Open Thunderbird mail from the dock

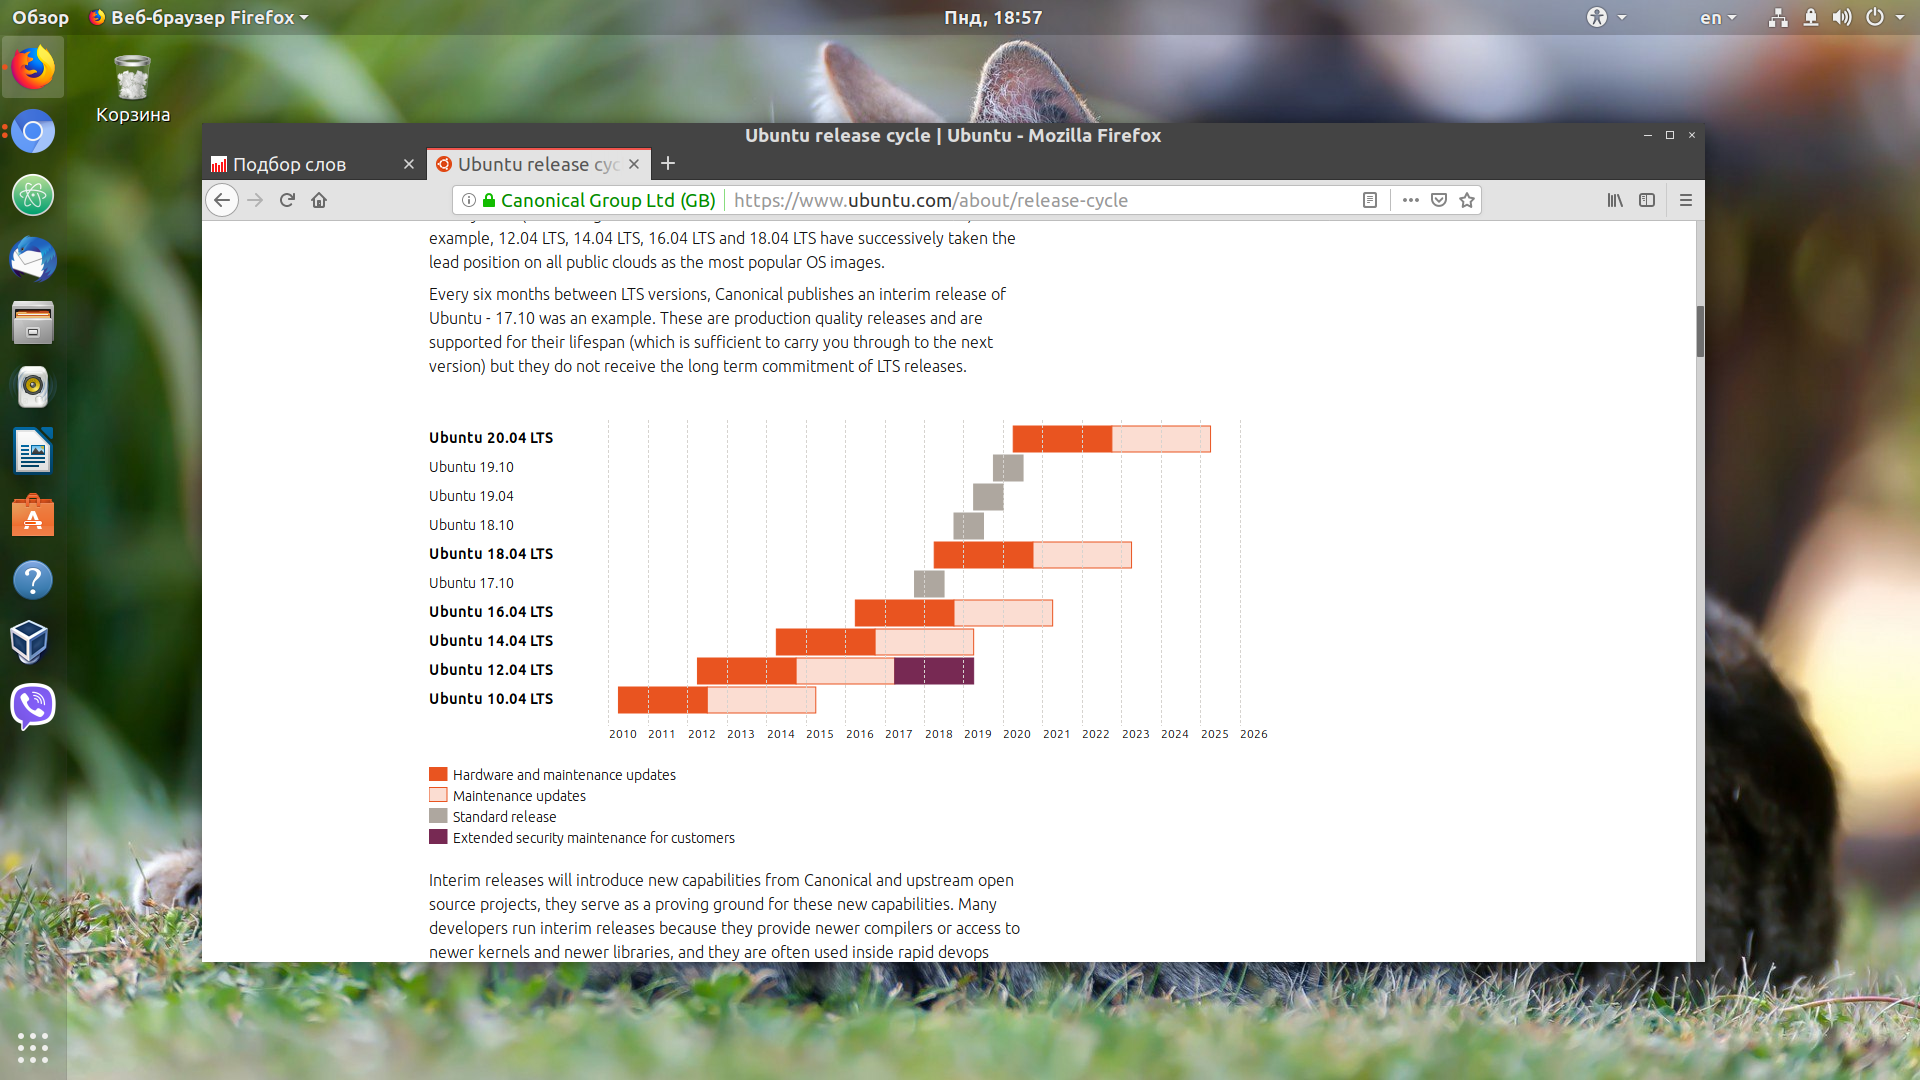click(x=33, y=260)
